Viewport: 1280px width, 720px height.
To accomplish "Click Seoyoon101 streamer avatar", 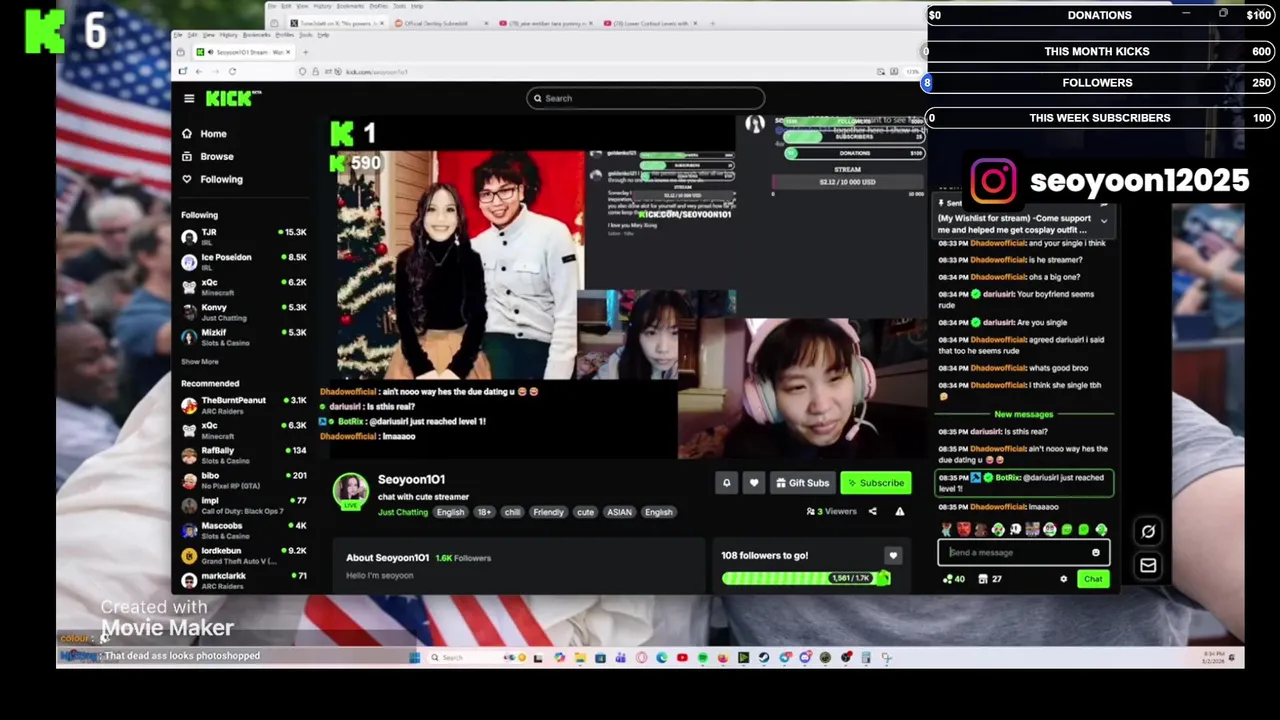I will point(351,491).
